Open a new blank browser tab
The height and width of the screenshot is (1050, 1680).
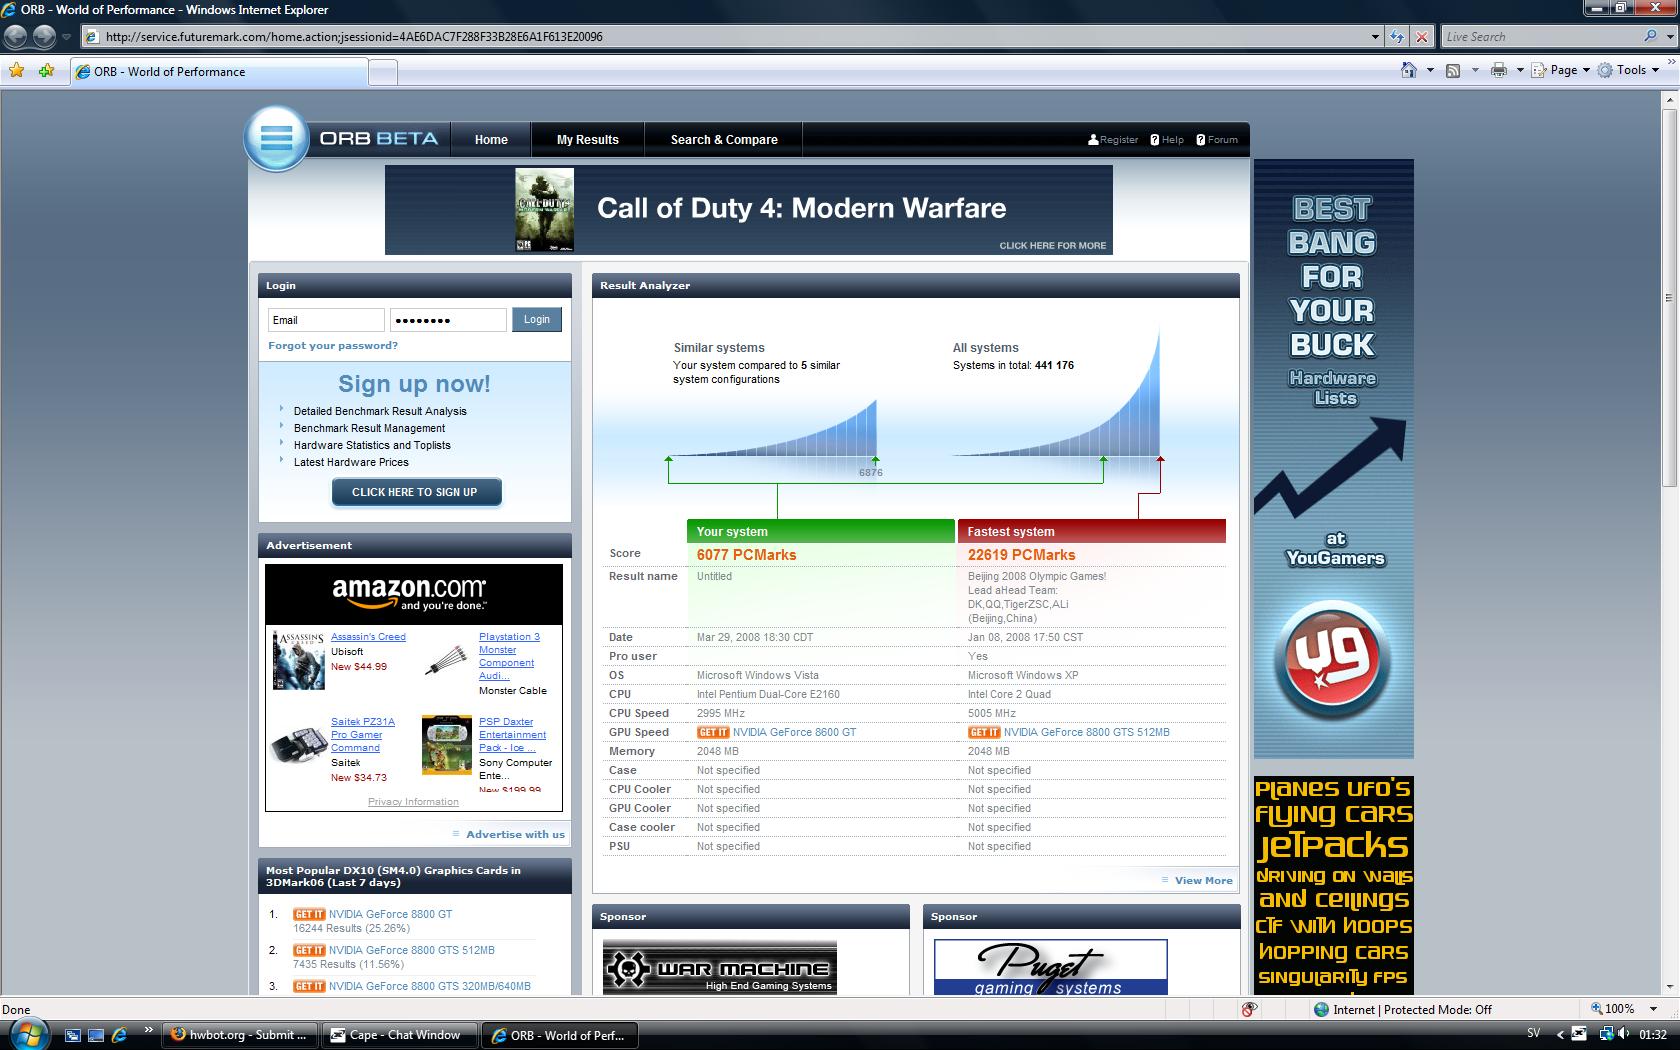383,72
